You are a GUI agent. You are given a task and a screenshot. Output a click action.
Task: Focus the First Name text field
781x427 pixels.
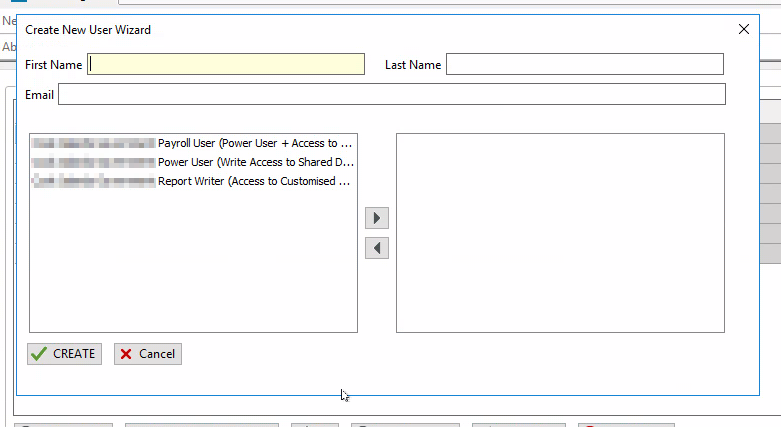(x=227, y=64)
